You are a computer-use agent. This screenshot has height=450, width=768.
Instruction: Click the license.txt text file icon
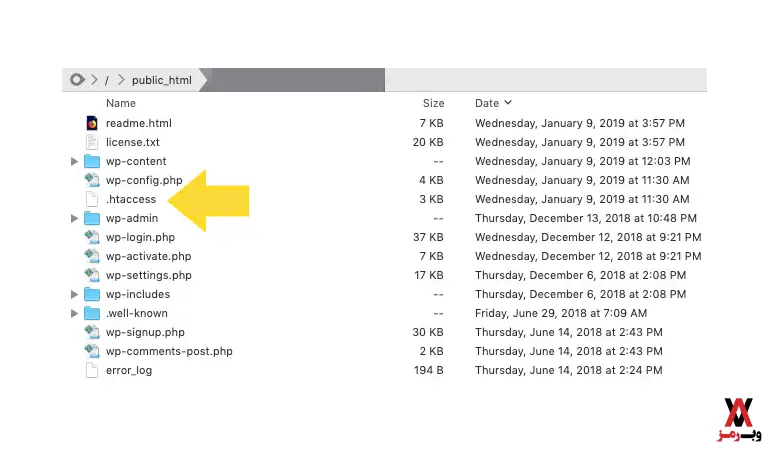[x=92, y=142]
